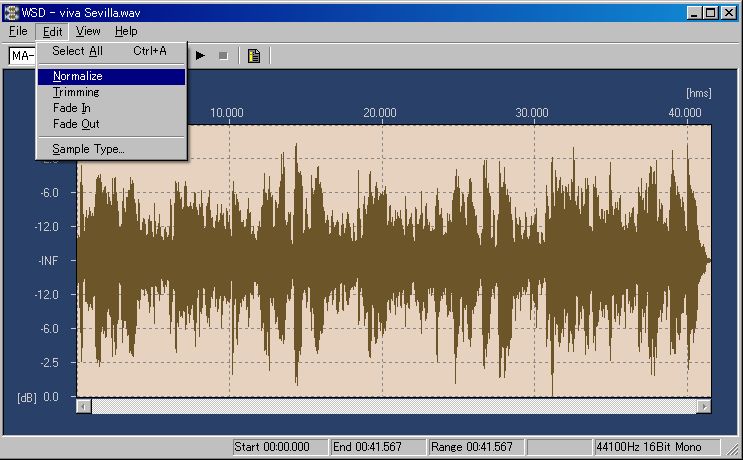Image resolution: width=743 pixels, height=460 pixels.
Task: Click the horizontal scrollbar track
Action: pyautogui.click(x=394, y=406)
